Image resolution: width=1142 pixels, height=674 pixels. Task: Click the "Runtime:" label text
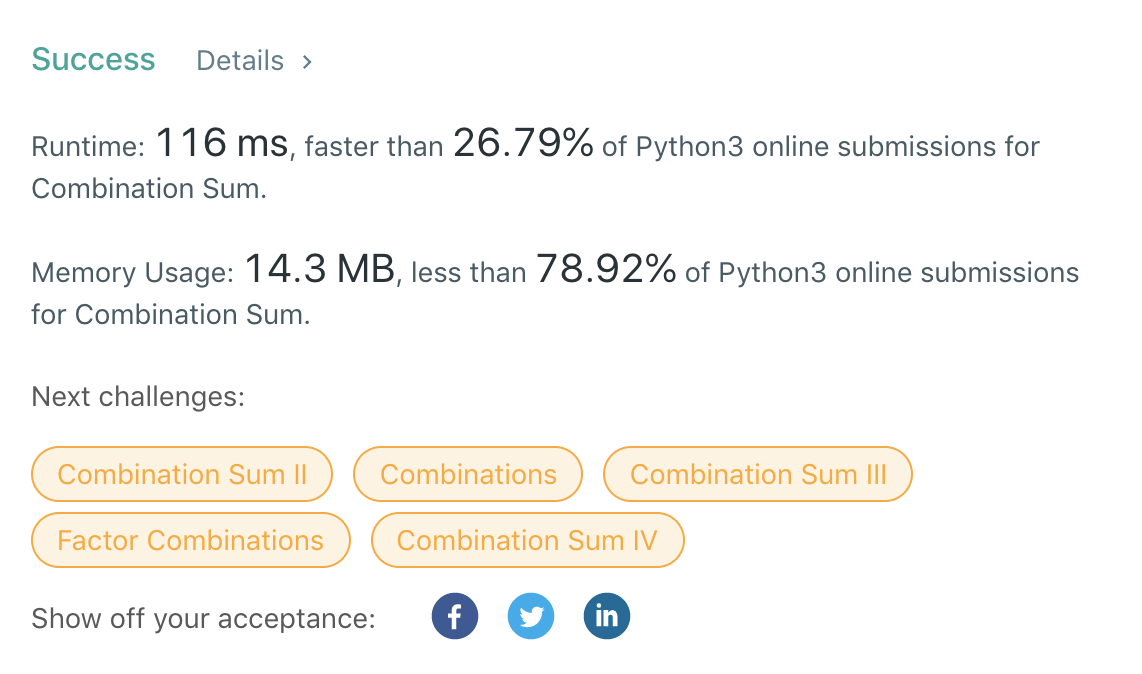tap(88, 148)
